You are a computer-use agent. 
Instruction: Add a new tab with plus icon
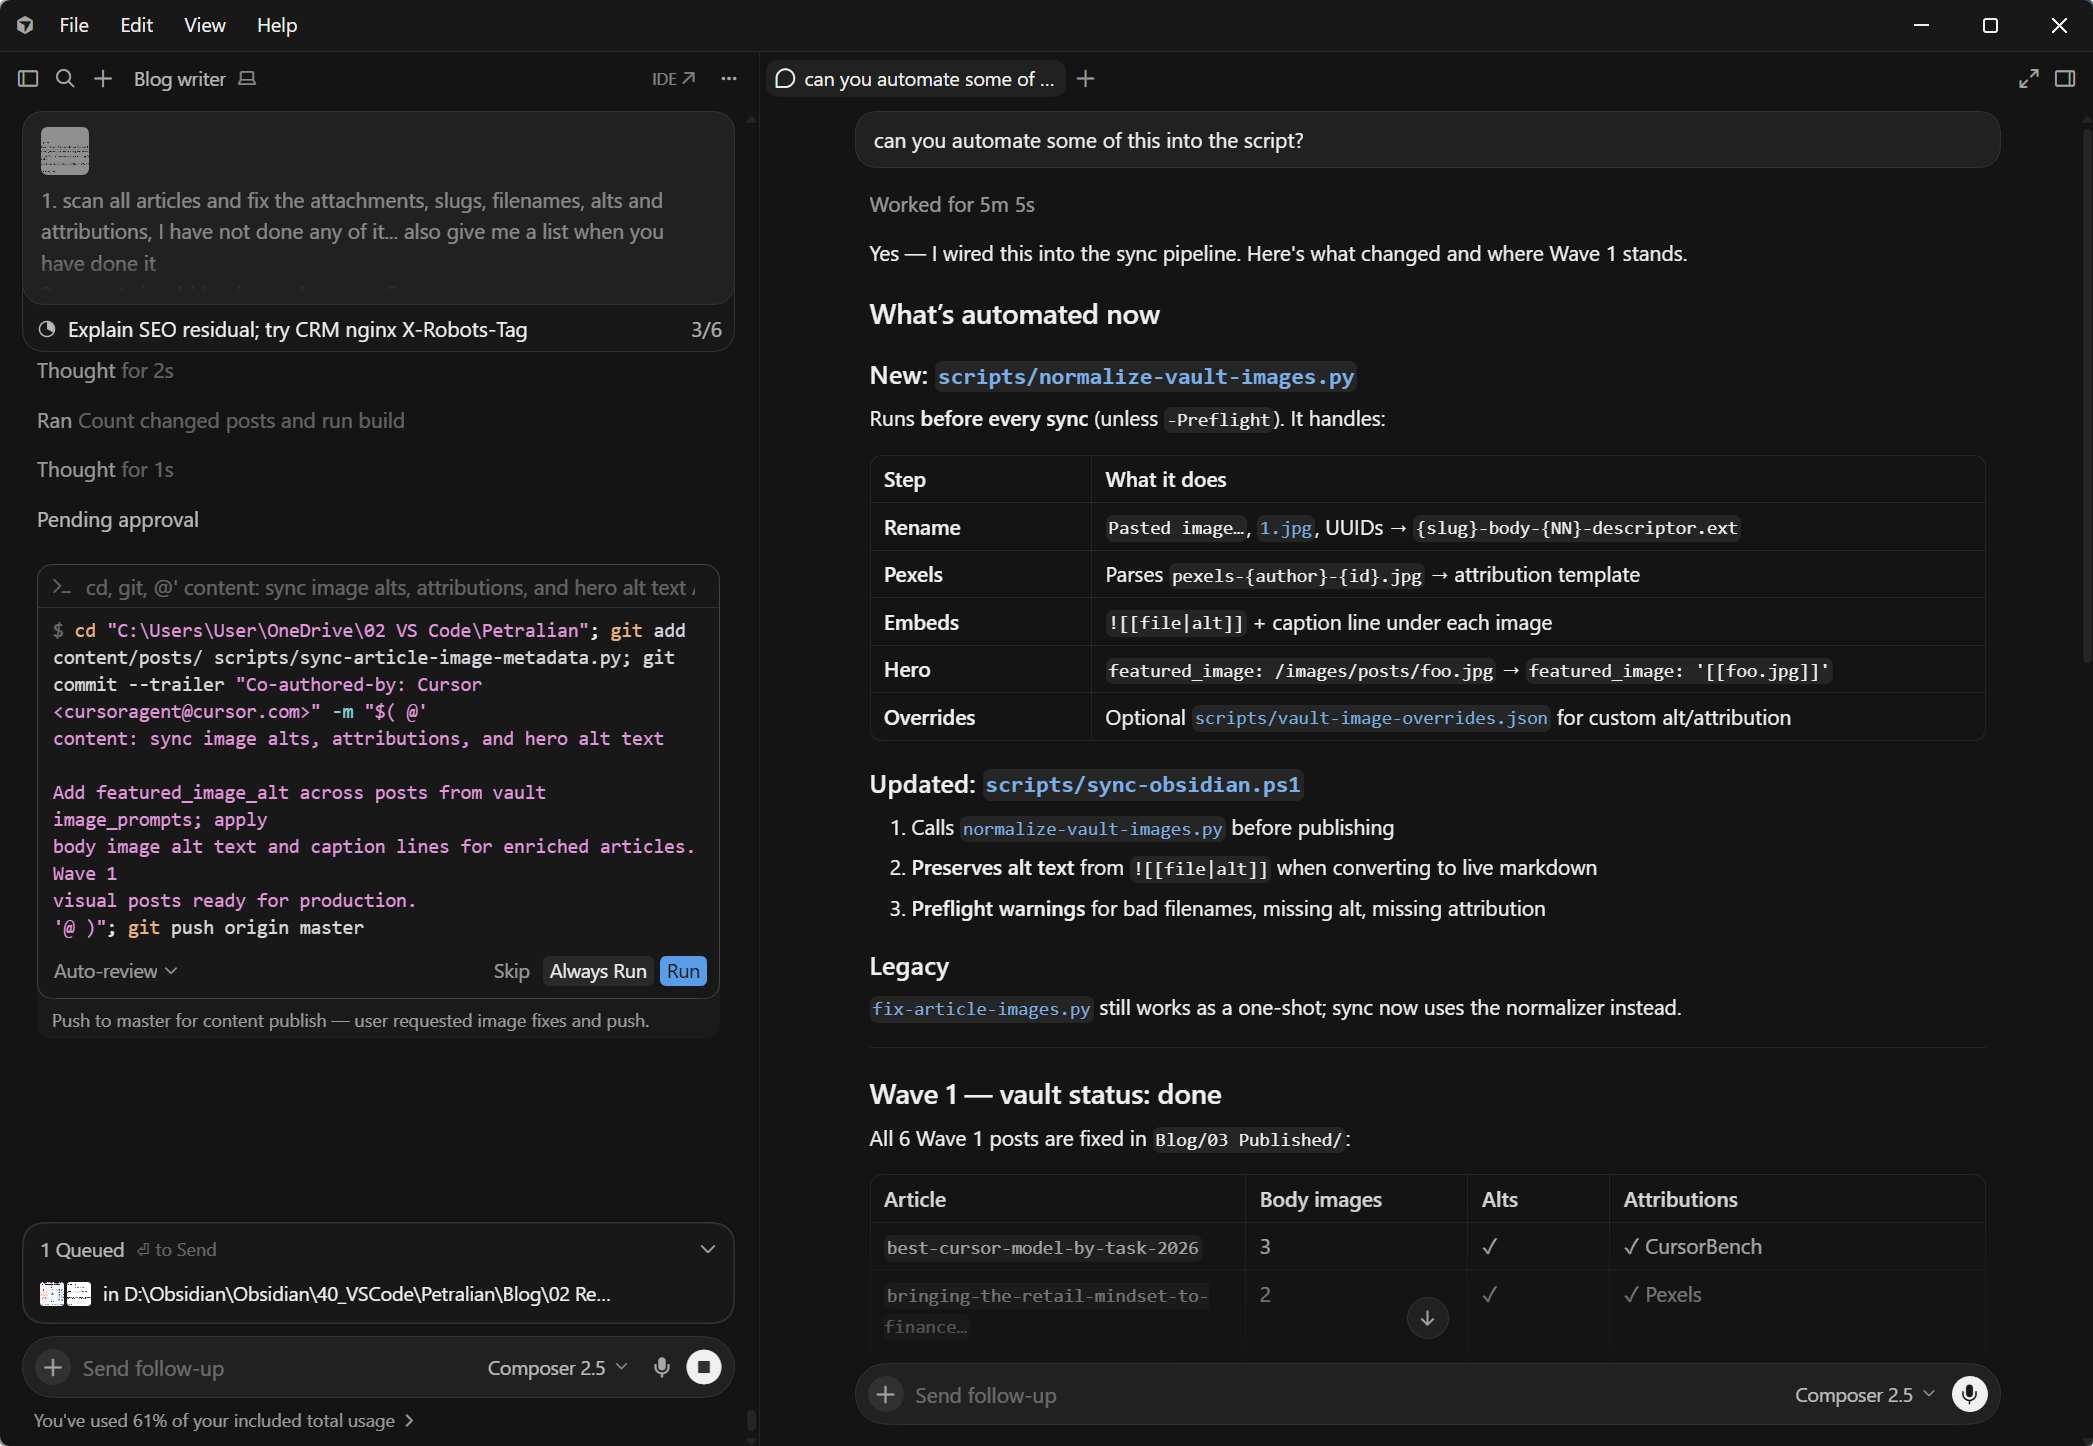pos(1086,79)
